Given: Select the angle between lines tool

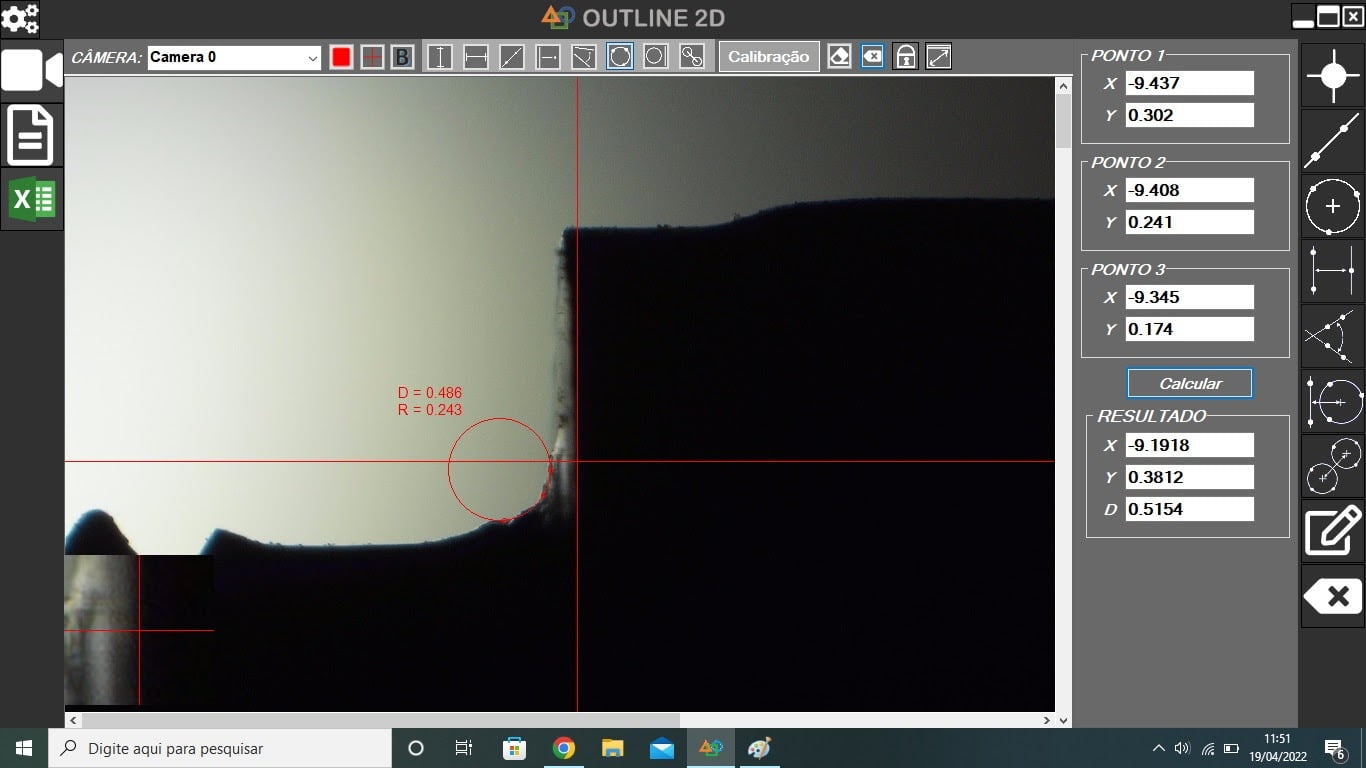Looking at the screenshot, I should 1332,336.
